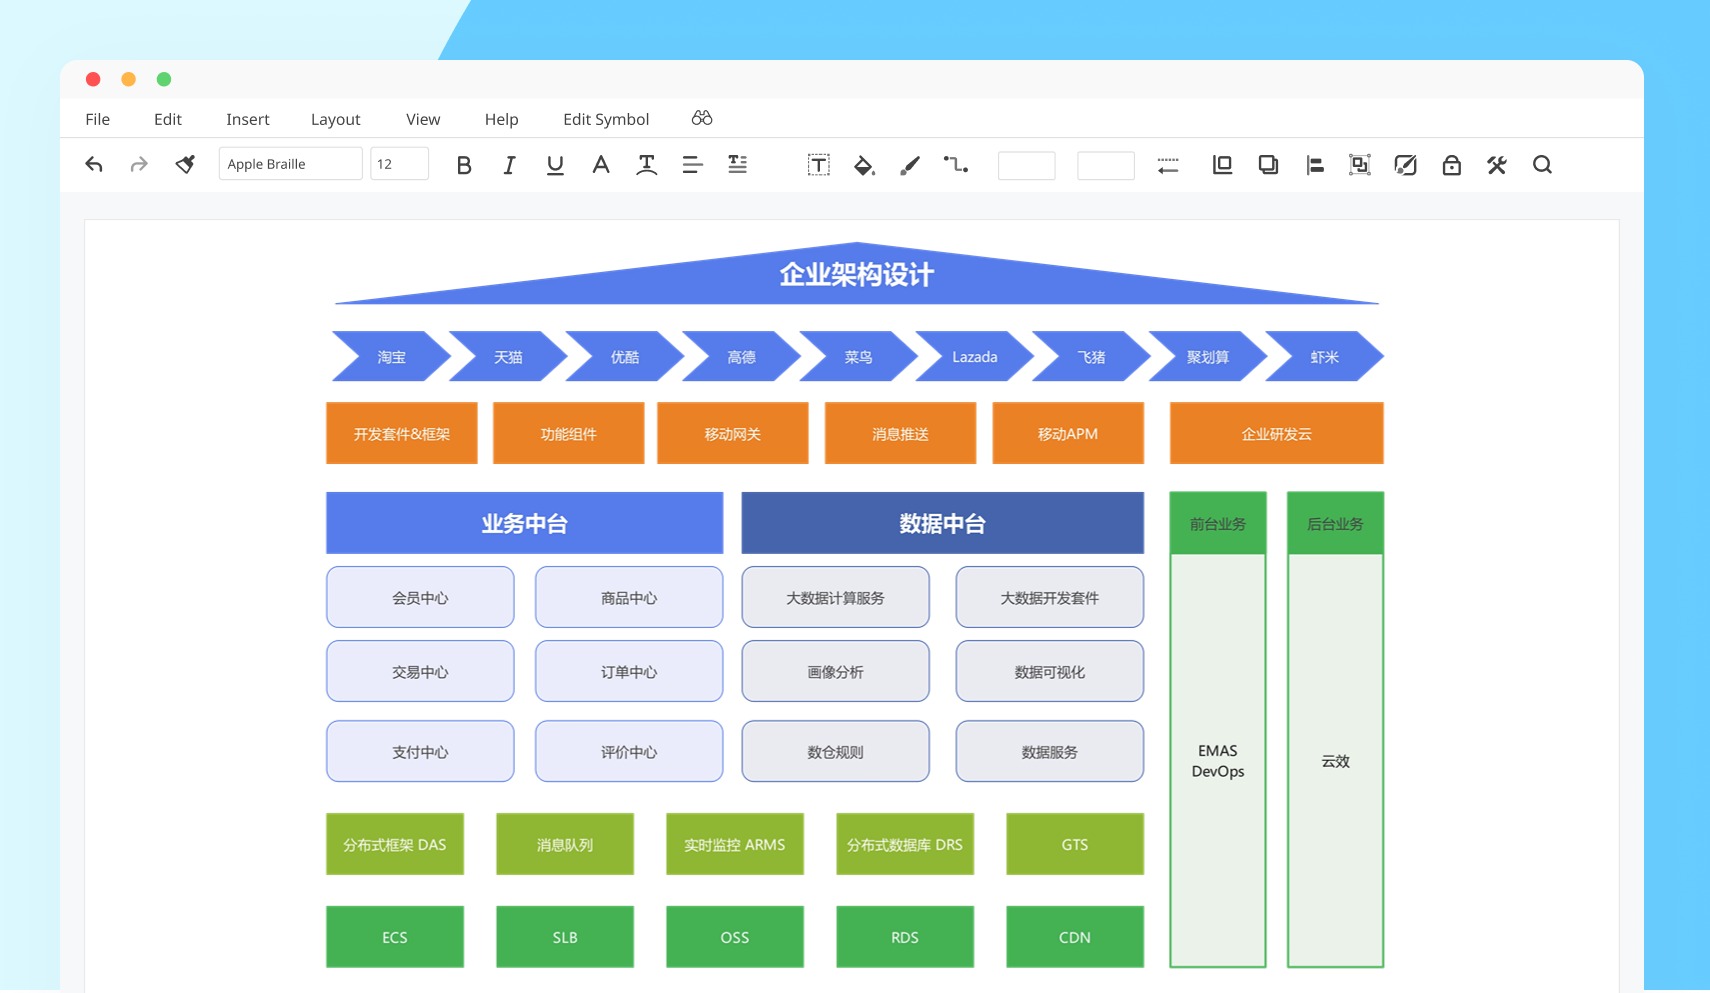Screen dimensions: 1710x993
Task: Select the 前台业务 green header
Action: 1218,523
